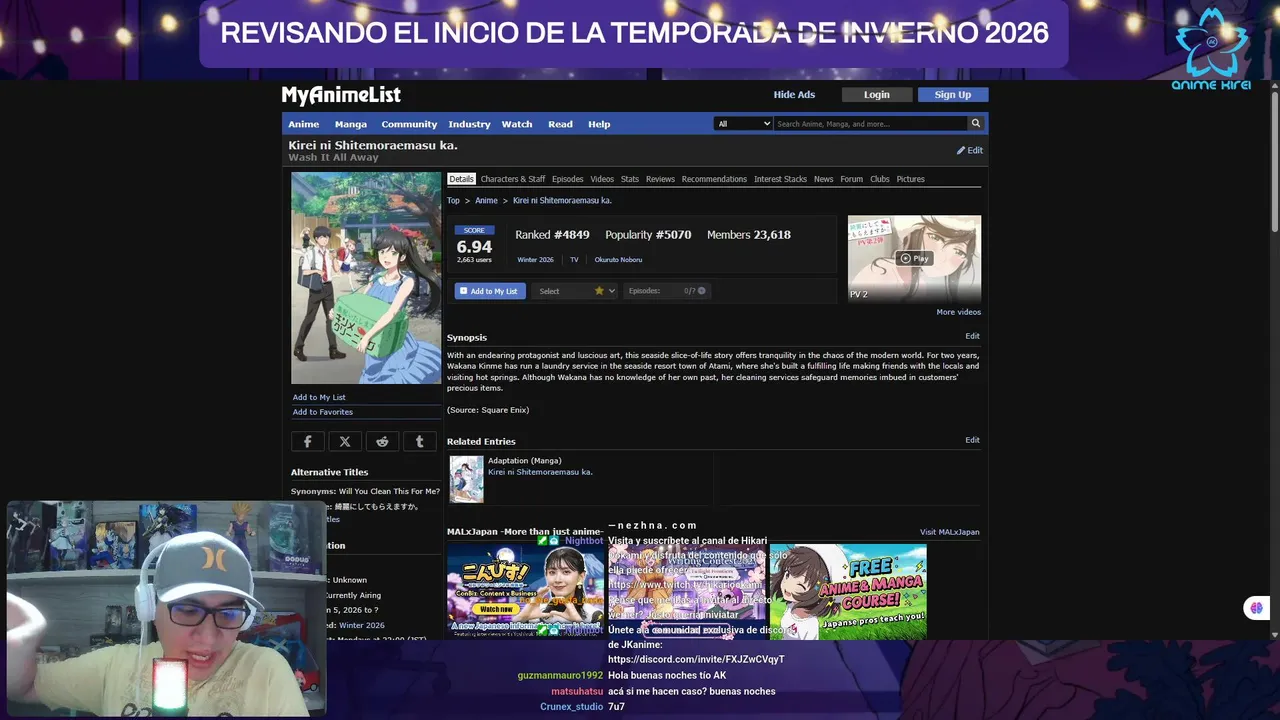Click the Anime breadcrumb link
The width and height of the screenshot is (1280, 720).
click(x=486, y=201)
